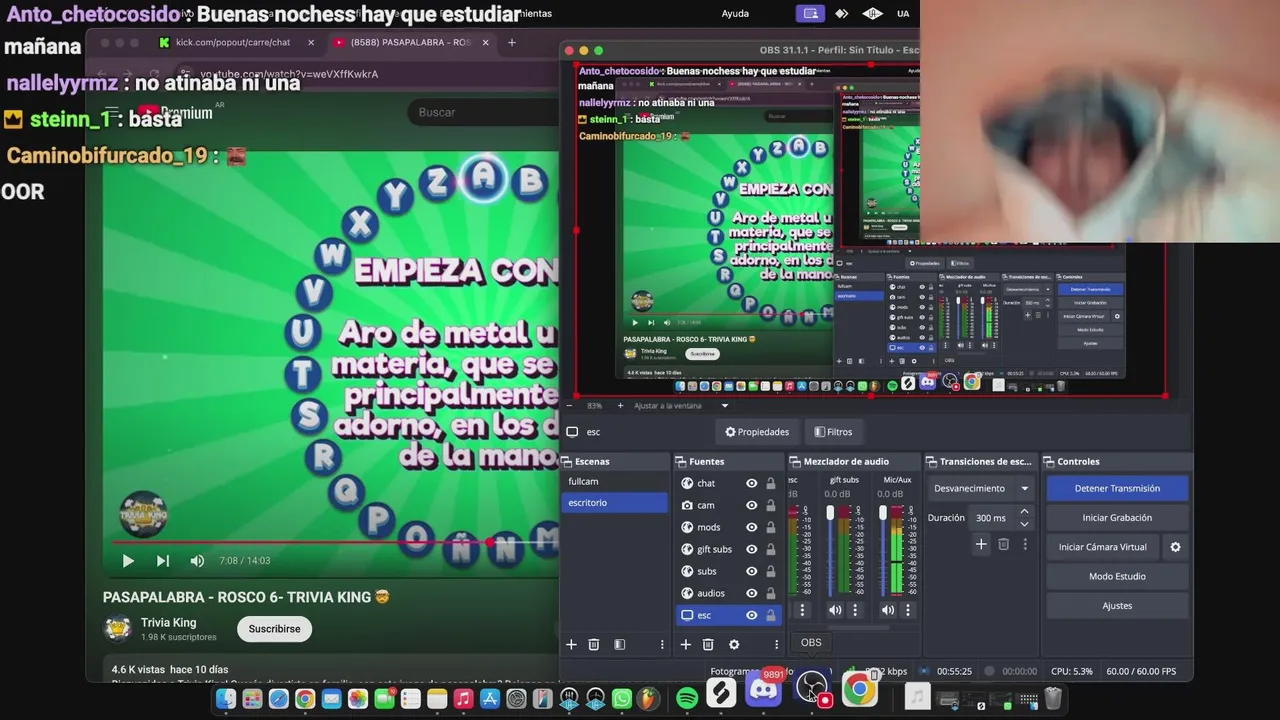Mute the Mic/Aux audio channel

[x=888, y=610]
